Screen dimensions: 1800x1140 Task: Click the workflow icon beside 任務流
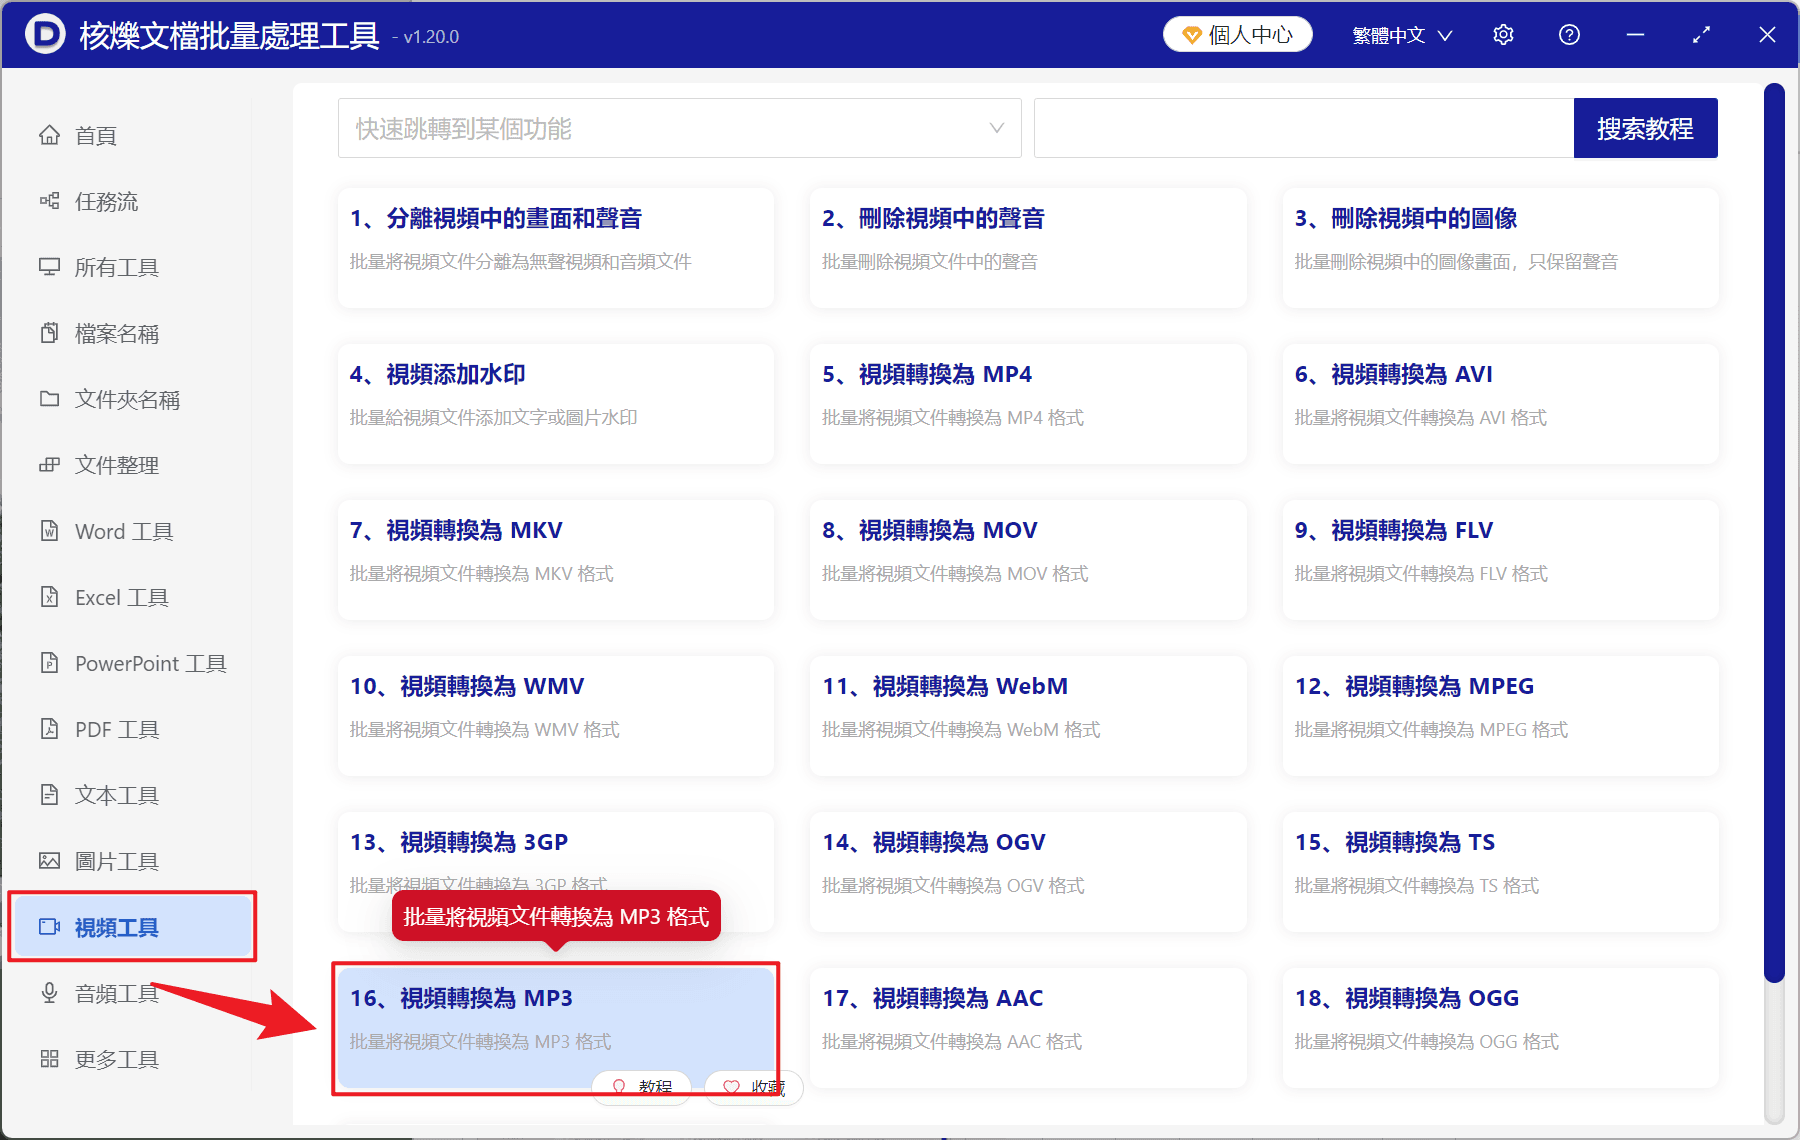coord(49,201)
